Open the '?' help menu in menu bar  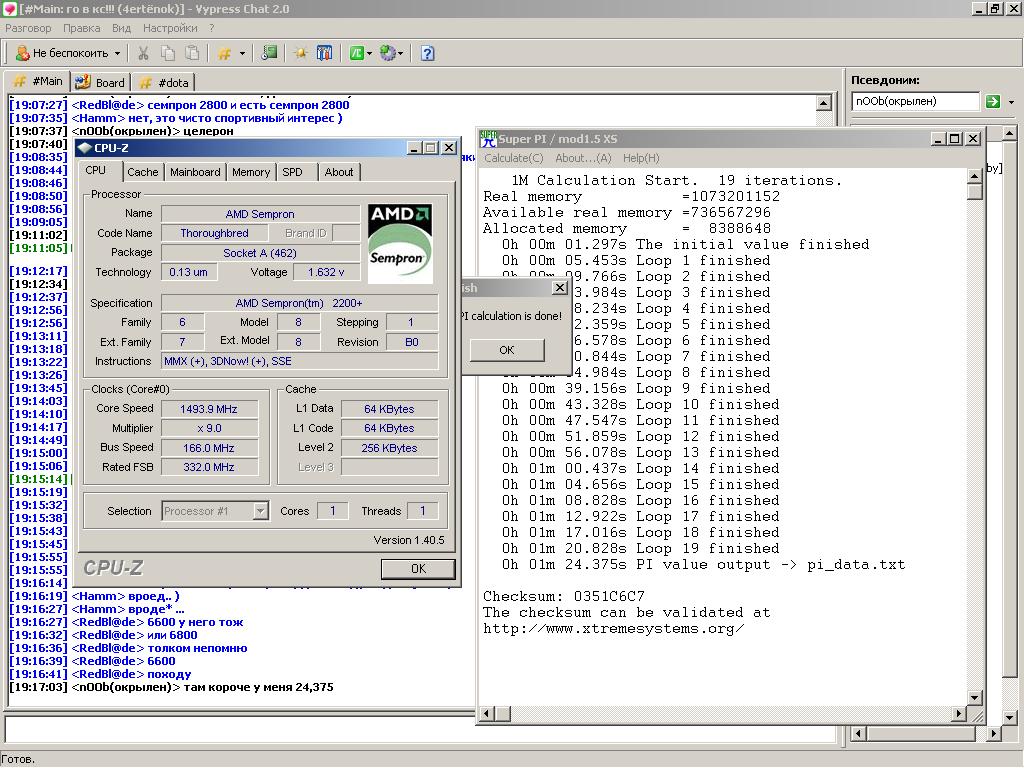212,28
